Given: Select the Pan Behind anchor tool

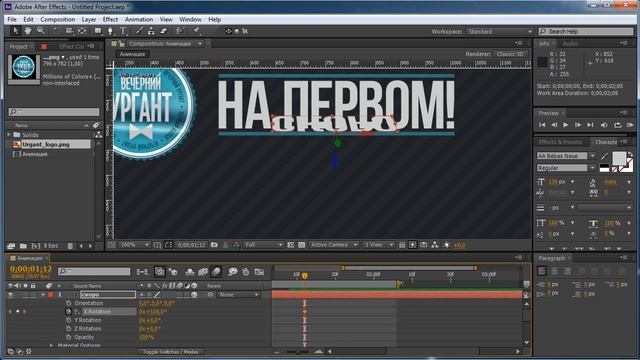Looking at the screenshot, I should [x=82, y=31].
